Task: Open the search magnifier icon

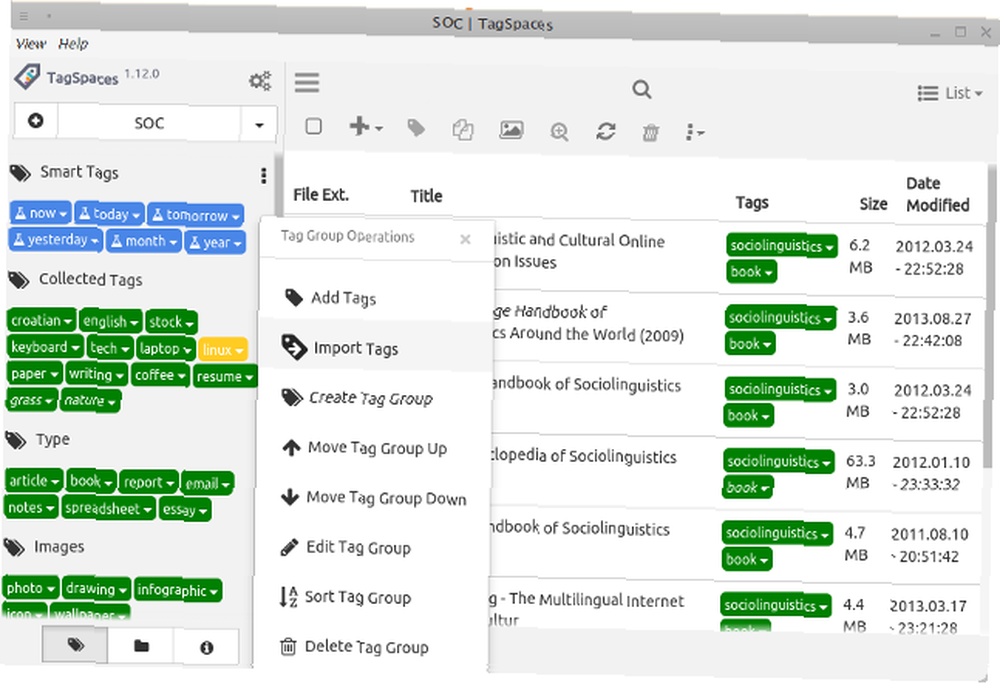Action: 642,89
